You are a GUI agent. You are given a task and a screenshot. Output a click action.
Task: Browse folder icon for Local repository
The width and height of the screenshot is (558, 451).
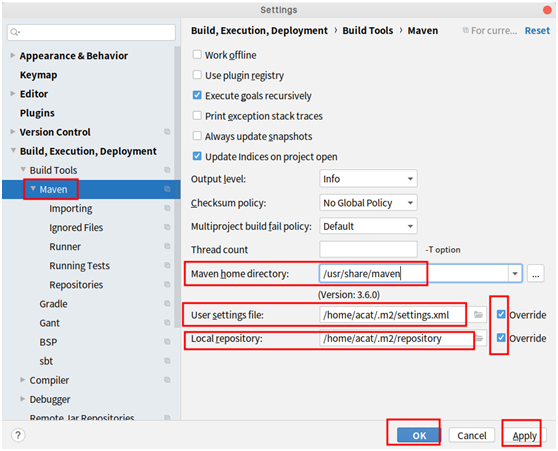click(x=479, y=338)
